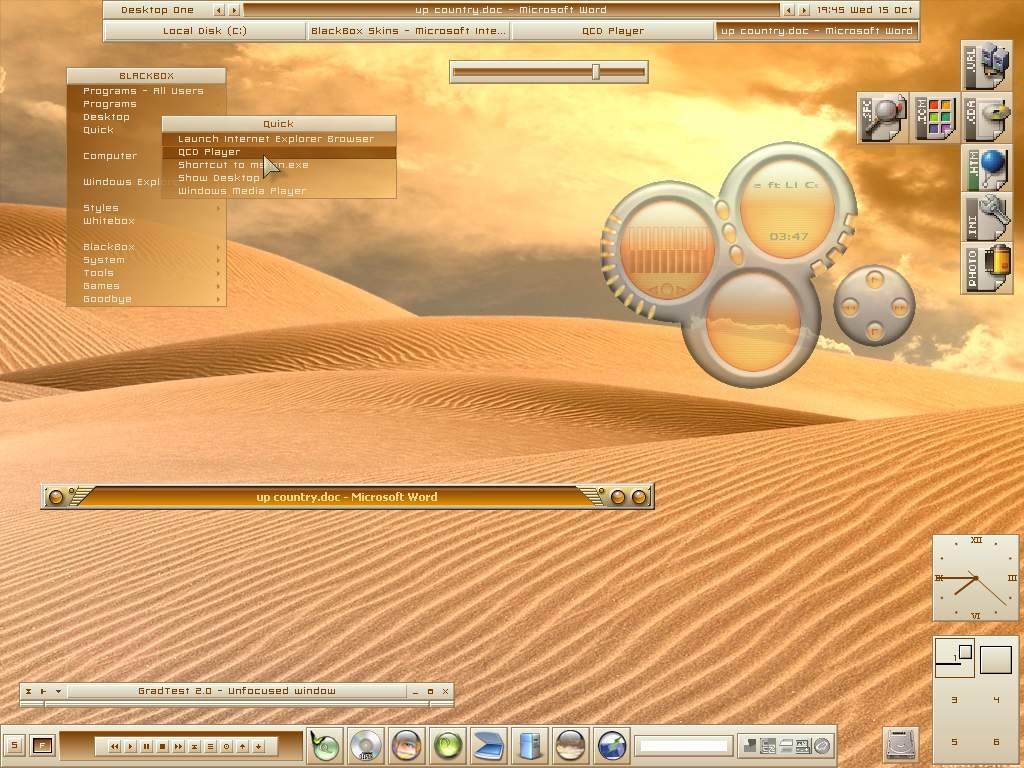Viewport: 1024px width, 768px height.
Task: Click the analog clock widget
Action: point(976,578)
